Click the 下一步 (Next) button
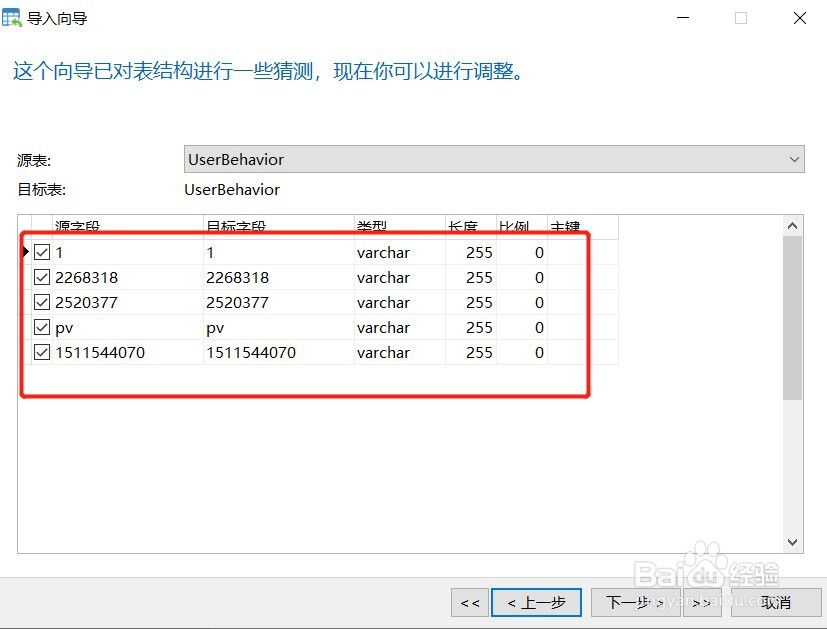This screenshot has height=629, width=827. [x=636, y=603]
